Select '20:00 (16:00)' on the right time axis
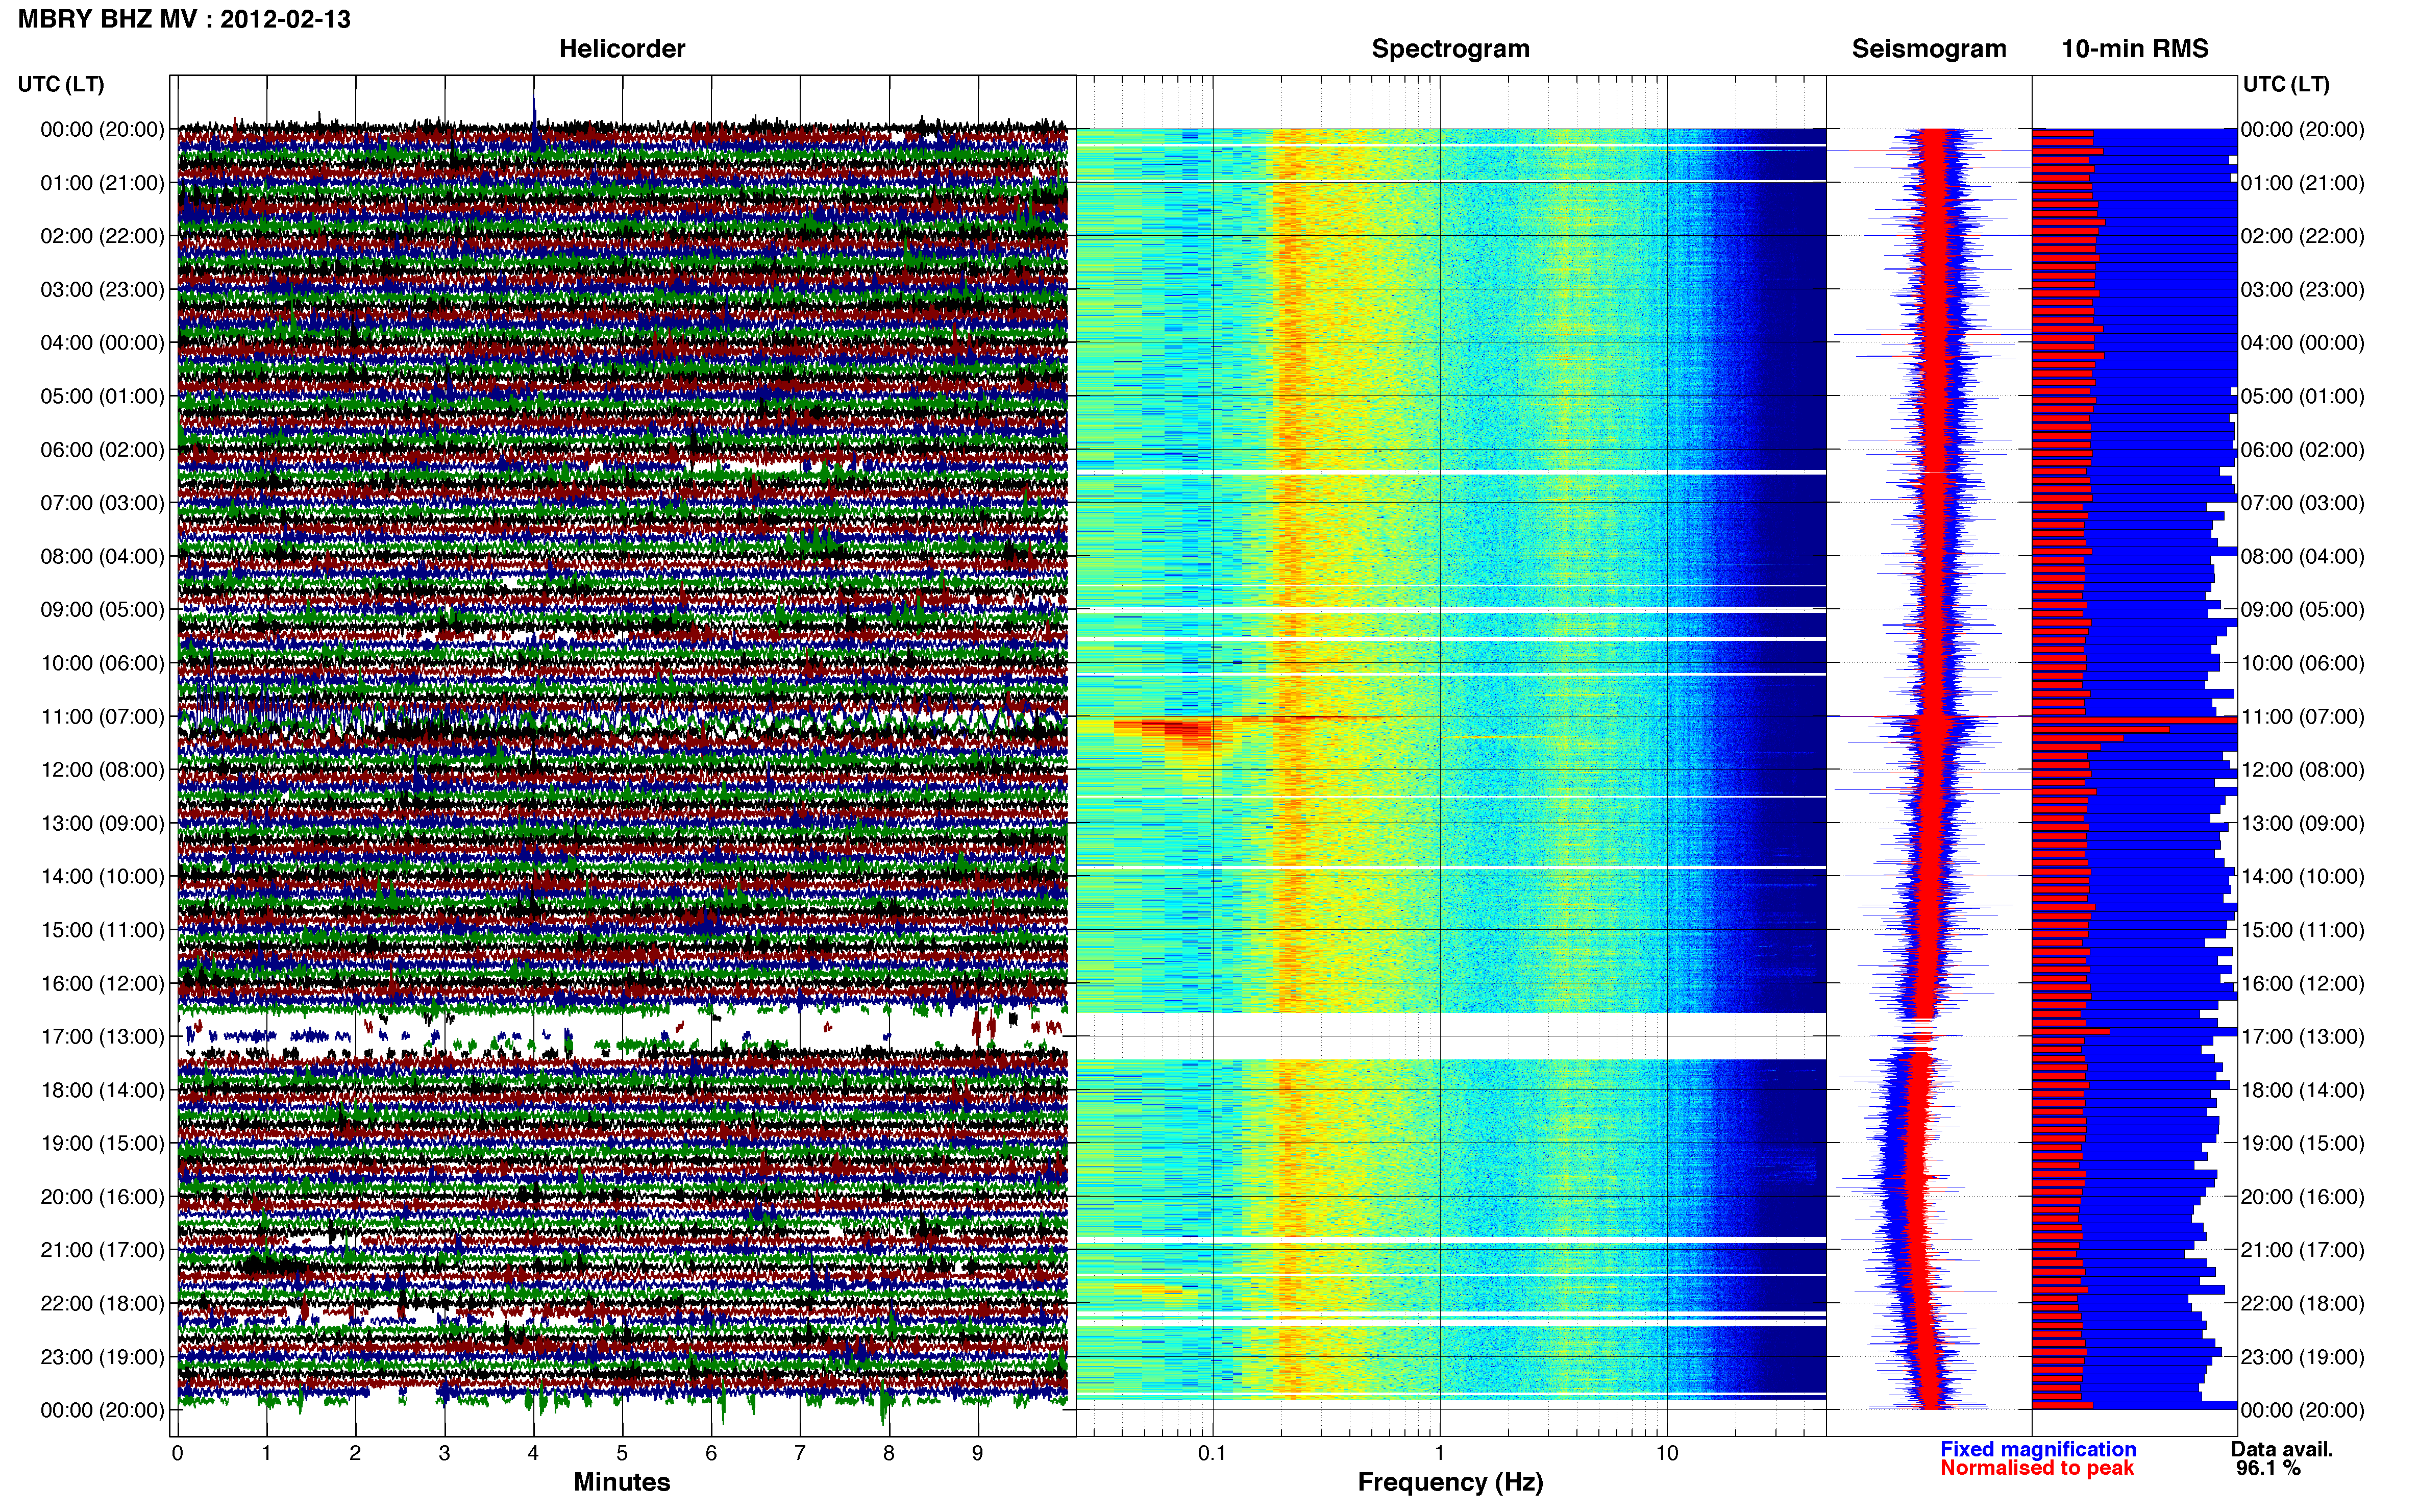The height and width of the screenshot is (1512, 2419). tap(2302, 1197)
